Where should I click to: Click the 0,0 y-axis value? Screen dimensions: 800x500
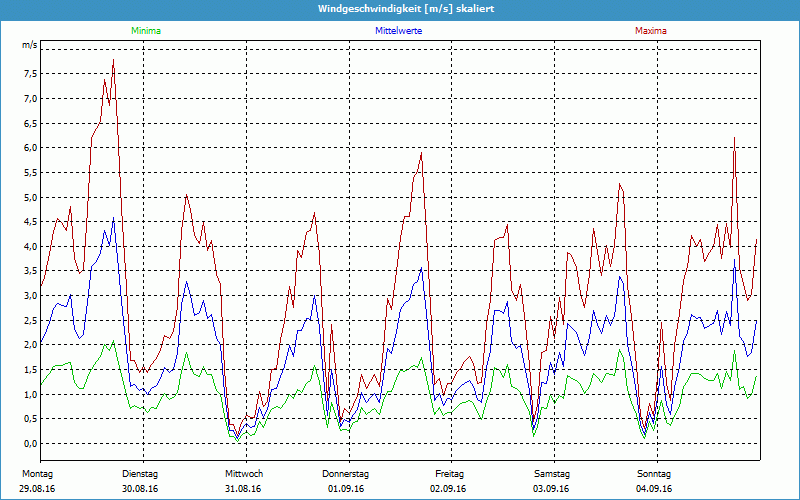30,443
